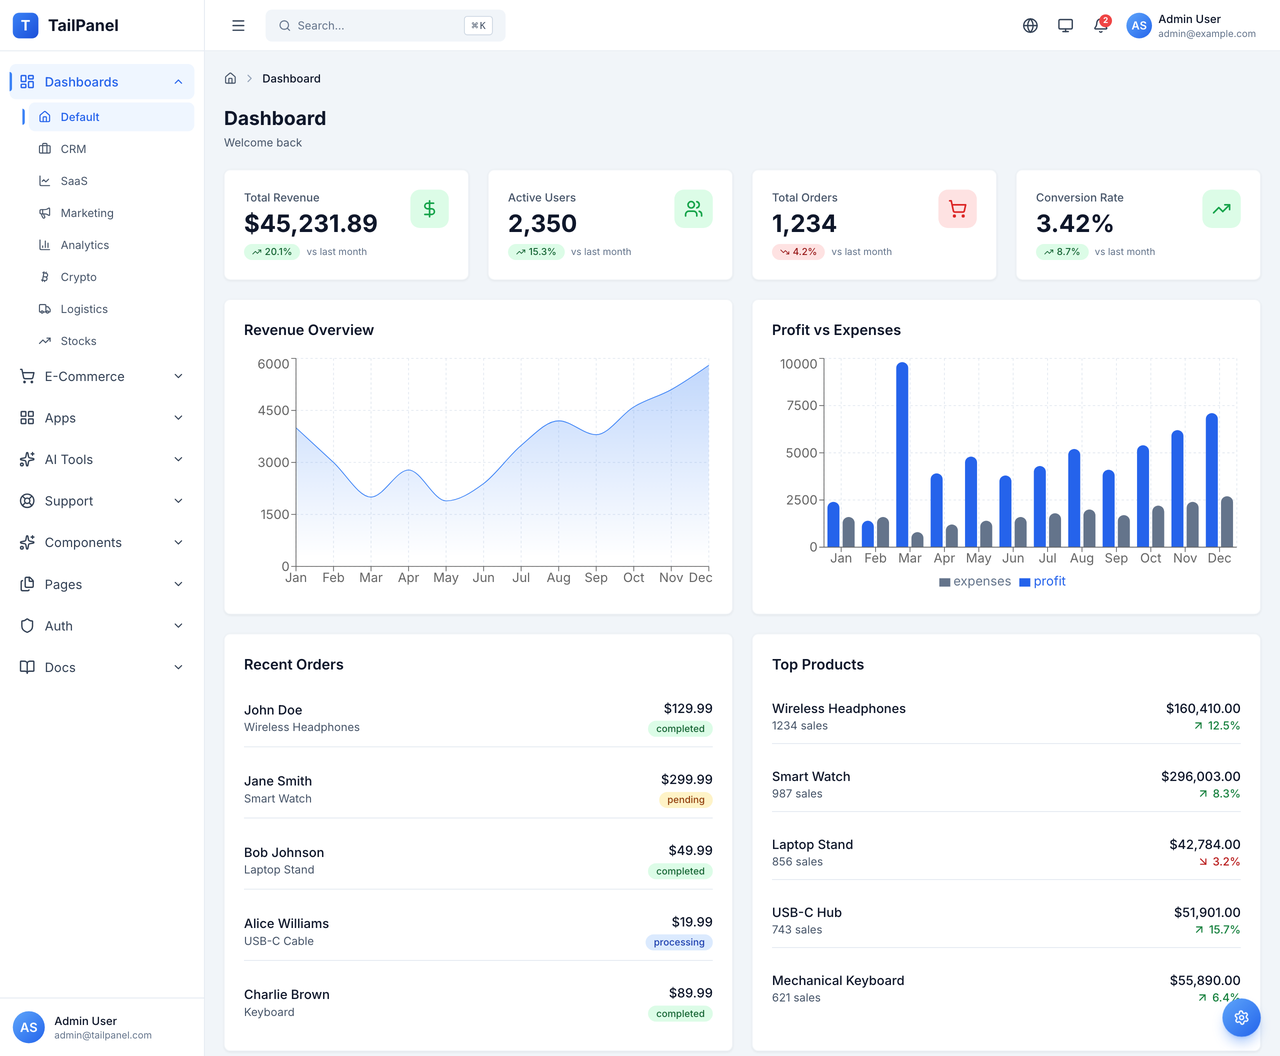Image resolution: width=1280 pixels, height=1056 pixels.
Task: Open the SaaS dashboard
Action: tap(111, 181)
